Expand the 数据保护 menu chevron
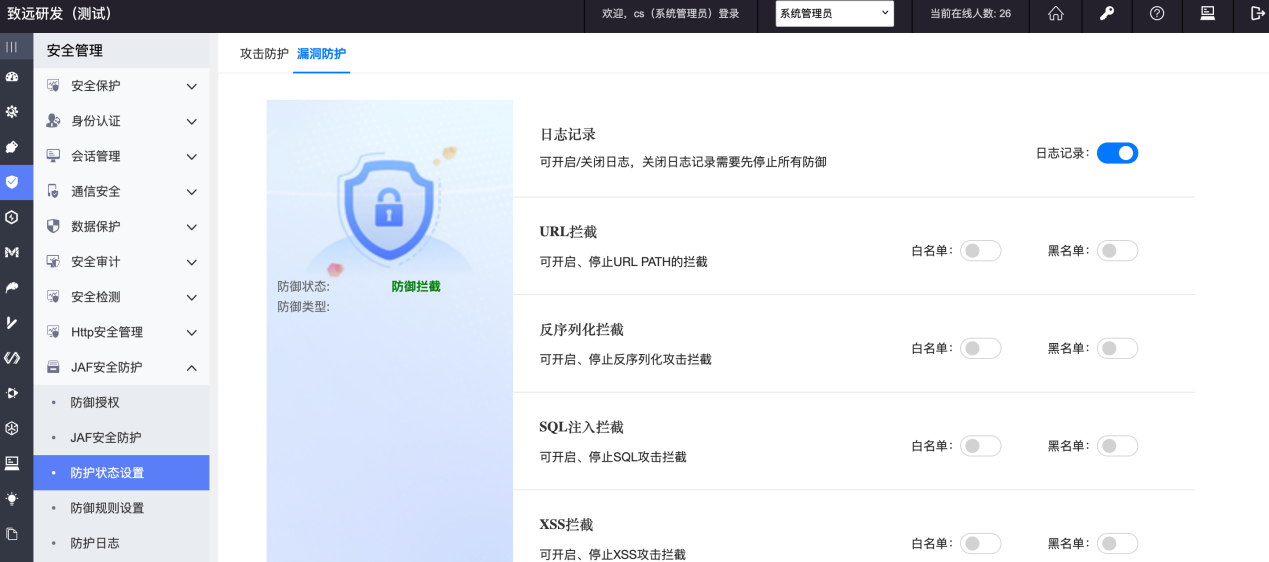The height and width of the screenshot is (562, 1269). point(192,227)
